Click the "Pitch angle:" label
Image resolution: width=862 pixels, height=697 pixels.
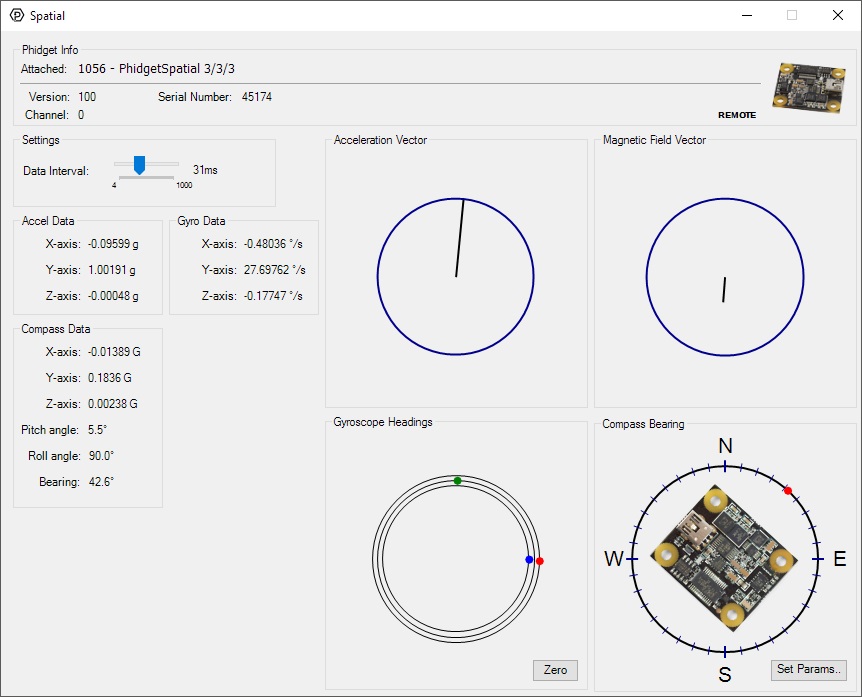tap(50, 430)
